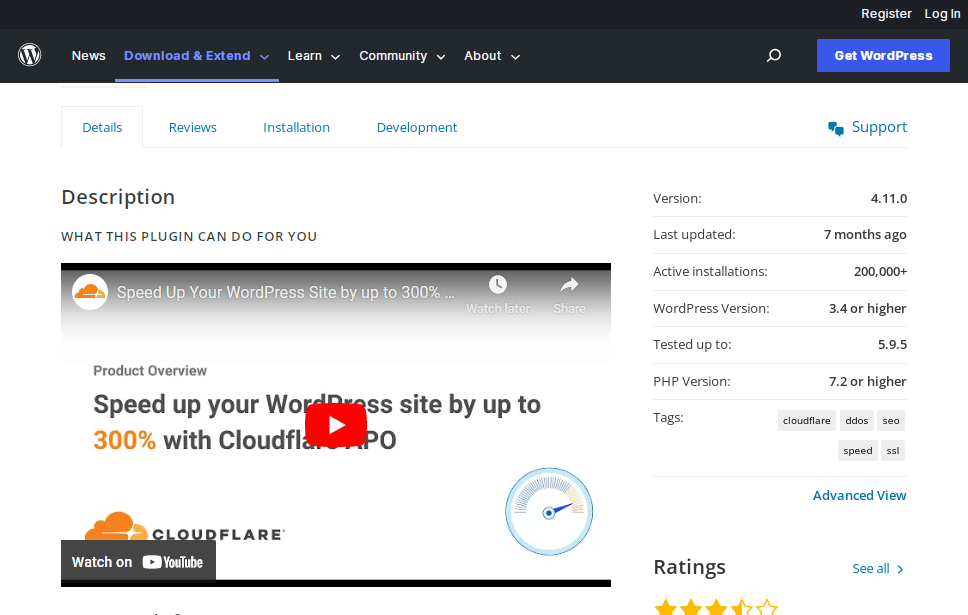Open the Advanced View link
This screenshot has height=615, width=968.
[x=859, y=495]
